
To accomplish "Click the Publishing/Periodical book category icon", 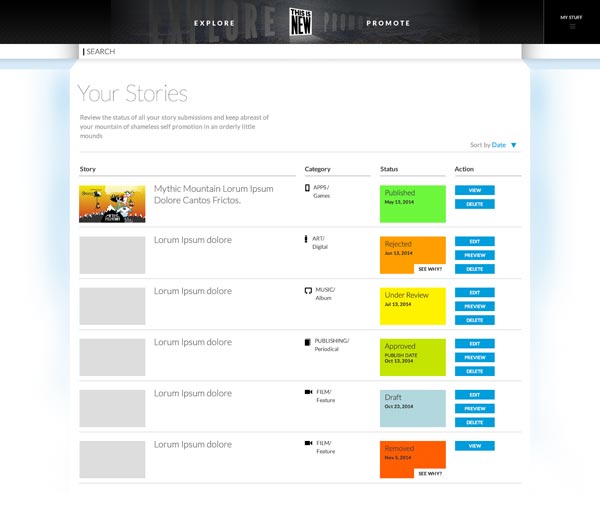I will click(308, 342).
